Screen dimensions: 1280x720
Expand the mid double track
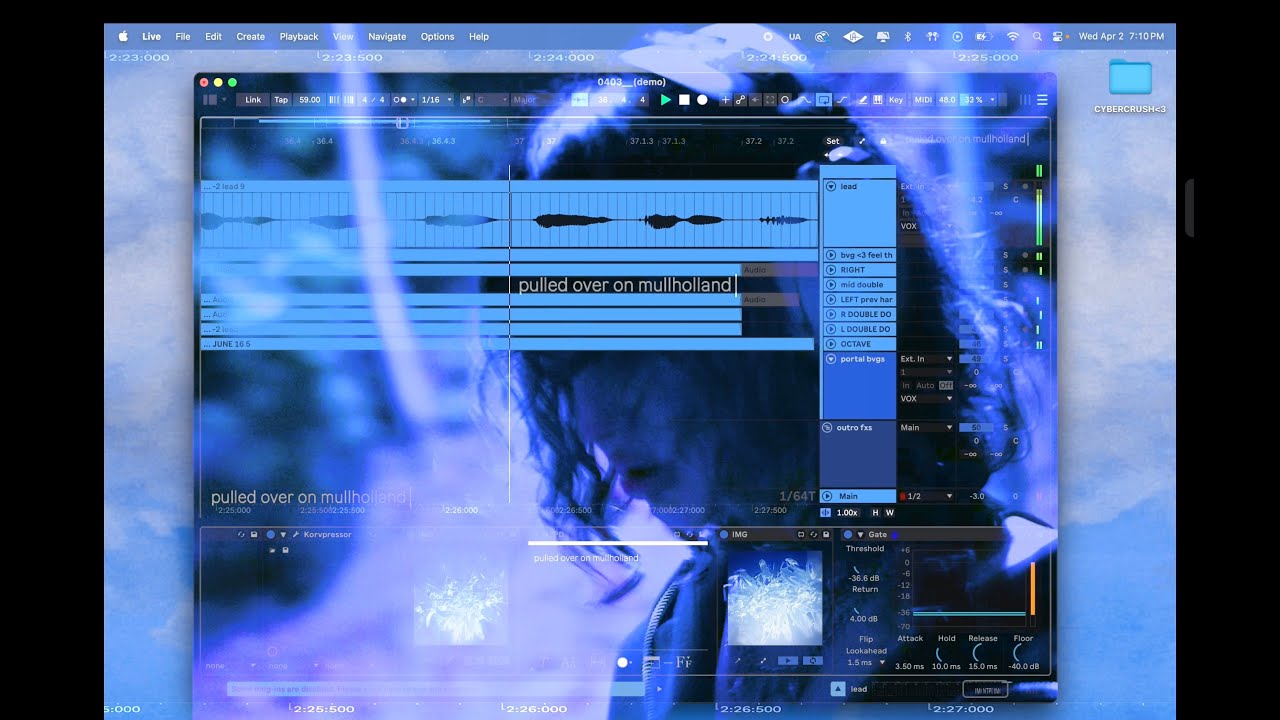(x=831, y=285)
